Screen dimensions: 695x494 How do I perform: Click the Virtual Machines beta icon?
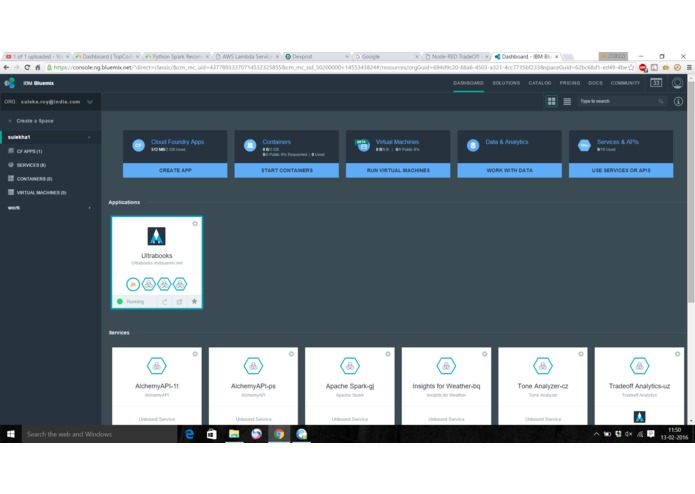tap(363, 145)
